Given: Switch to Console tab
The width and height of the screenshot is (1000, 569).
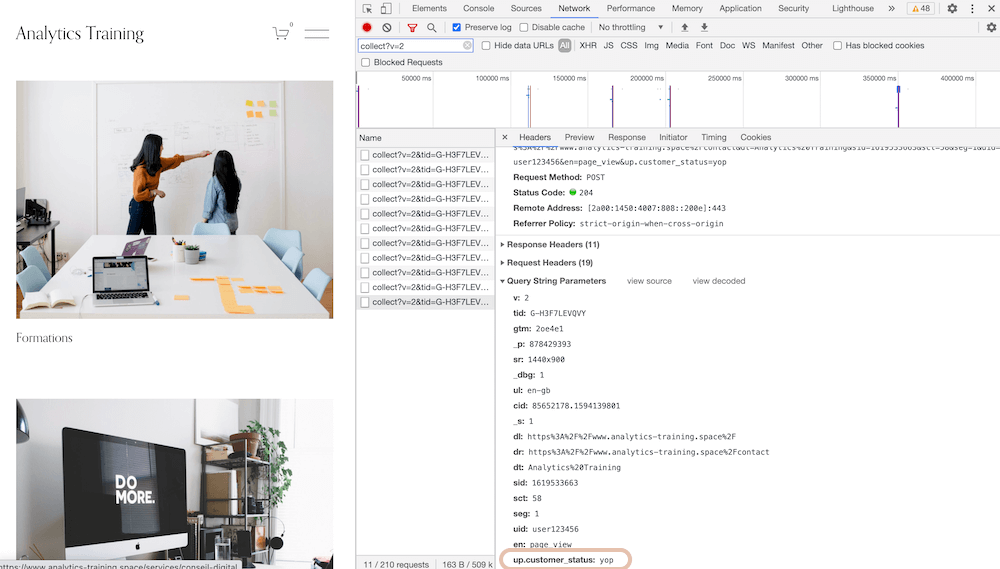Looking at the screenshot, I should 478,8.
